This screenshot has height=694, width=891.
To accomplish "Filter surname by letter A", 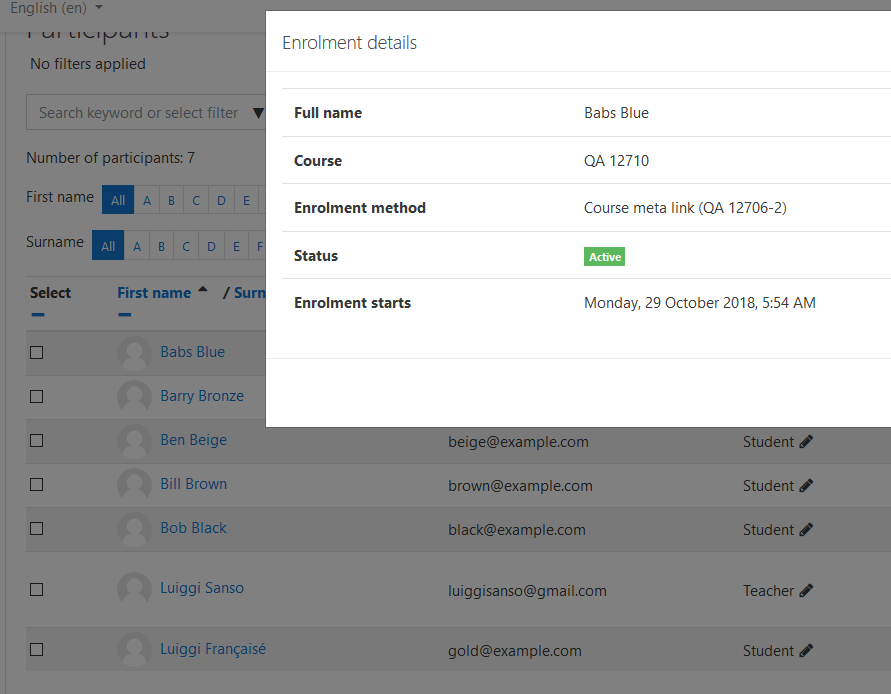I will click(x=137, y=246).
